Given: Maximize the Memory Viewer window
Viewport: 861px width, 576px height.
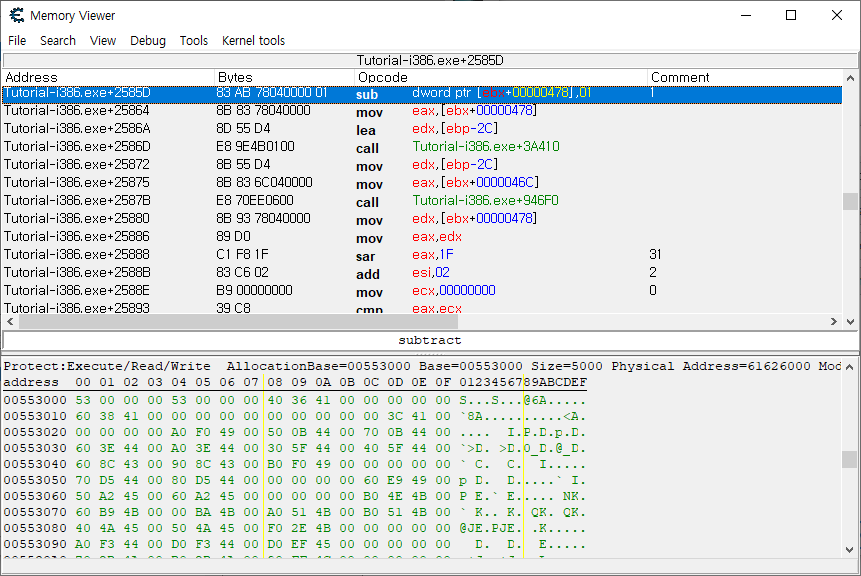Looking at the screenshot, I should coord(791,15).
